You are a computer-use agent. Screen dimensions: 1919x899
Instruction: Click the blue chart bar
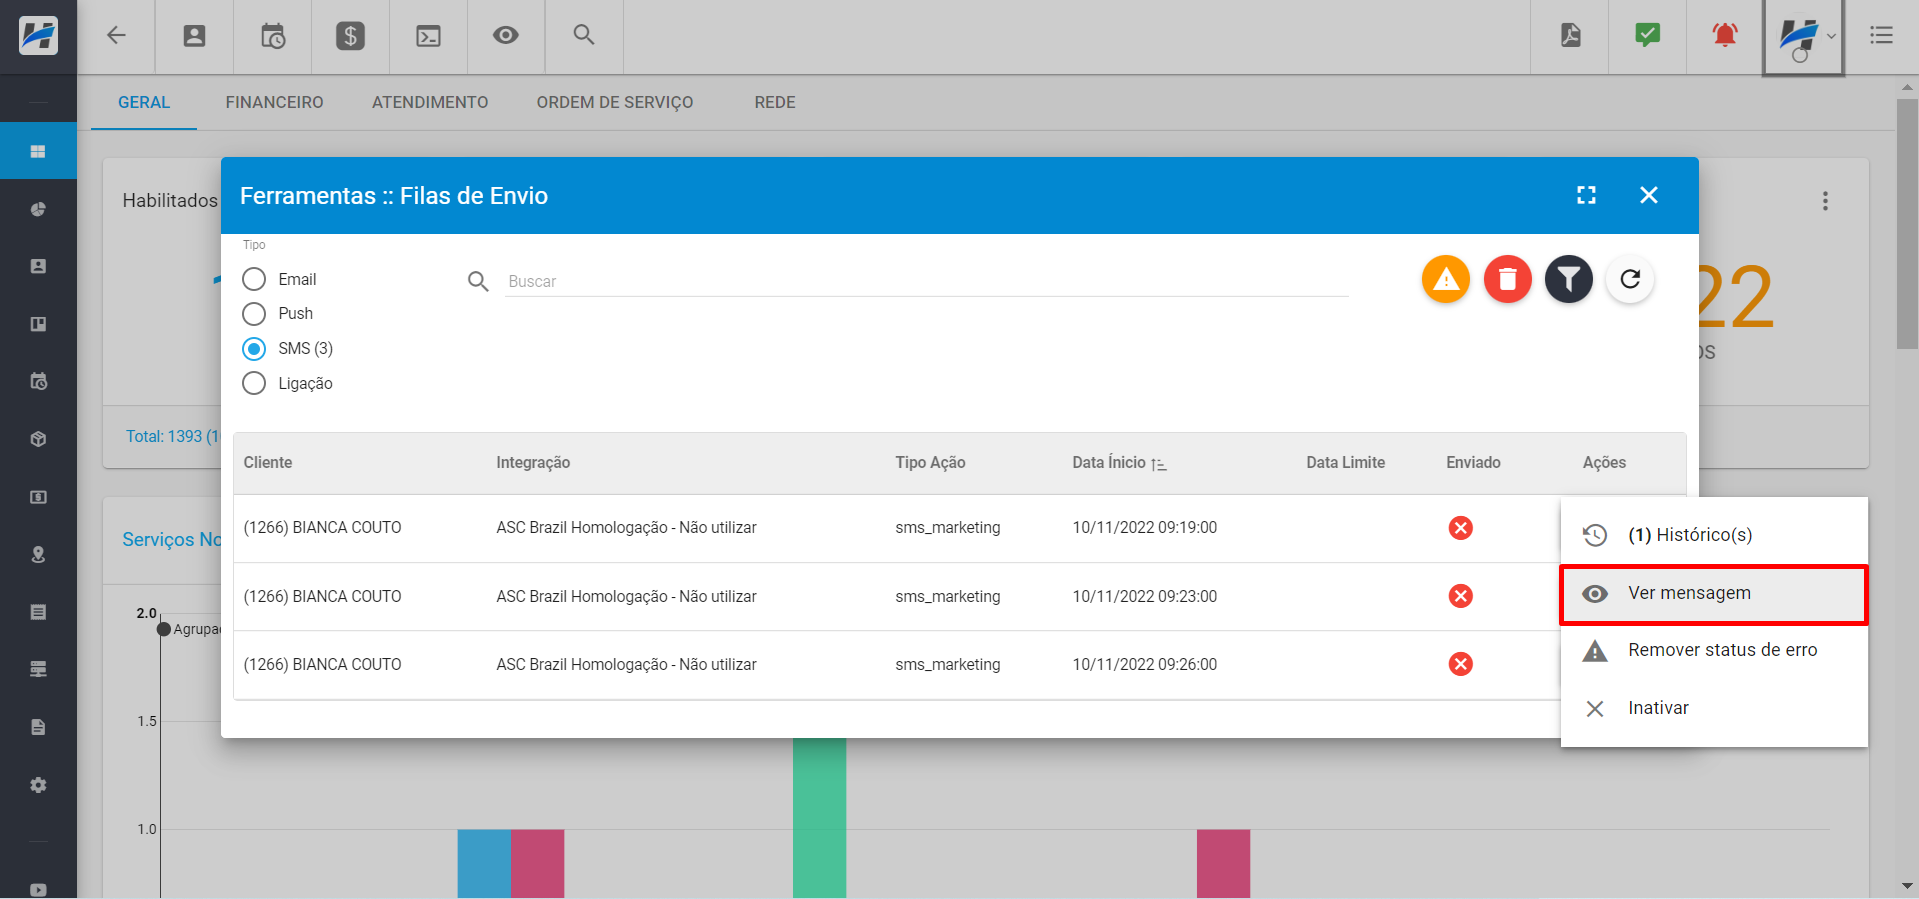(484, 863)
